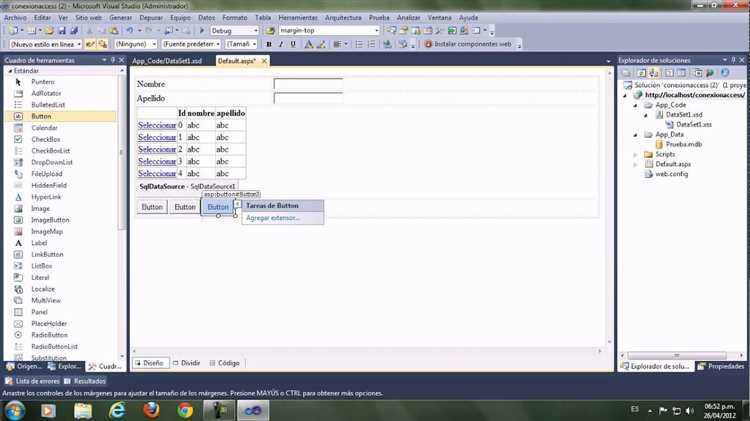The height and width of the screenshot is (421, 750).
Task: Click the Undo icon in toolbar
Action: coord(130,31)
